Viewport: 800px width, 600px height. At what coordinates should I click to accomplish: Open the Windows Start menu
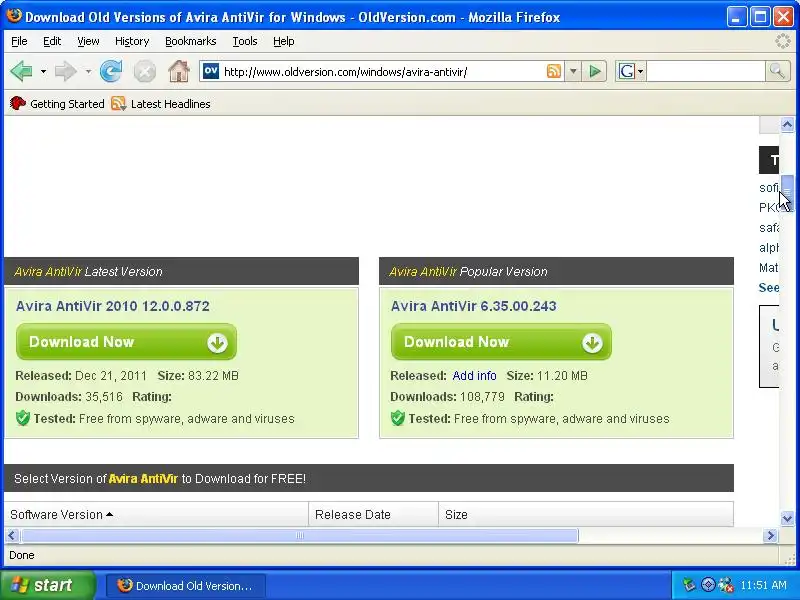coord(47,585)
